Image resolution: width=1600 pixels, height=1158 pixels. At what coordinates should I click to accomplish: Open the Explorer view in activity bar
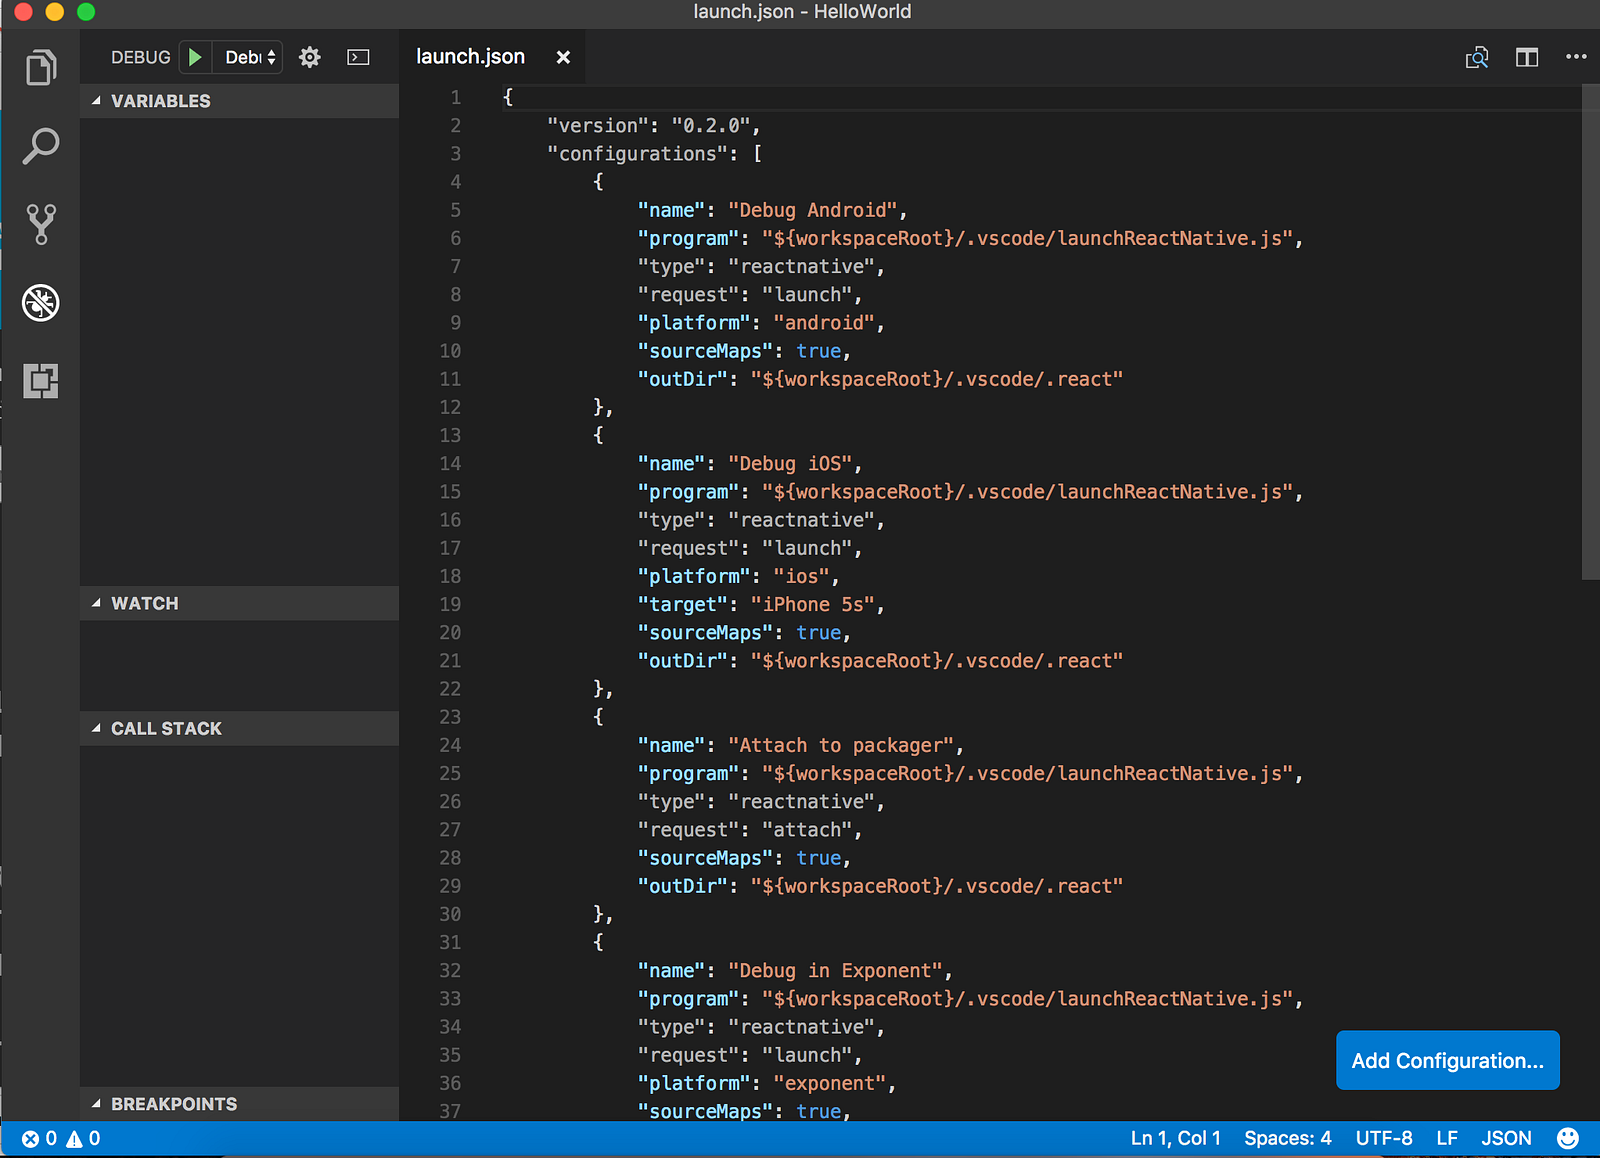click(x=41, y=68)
